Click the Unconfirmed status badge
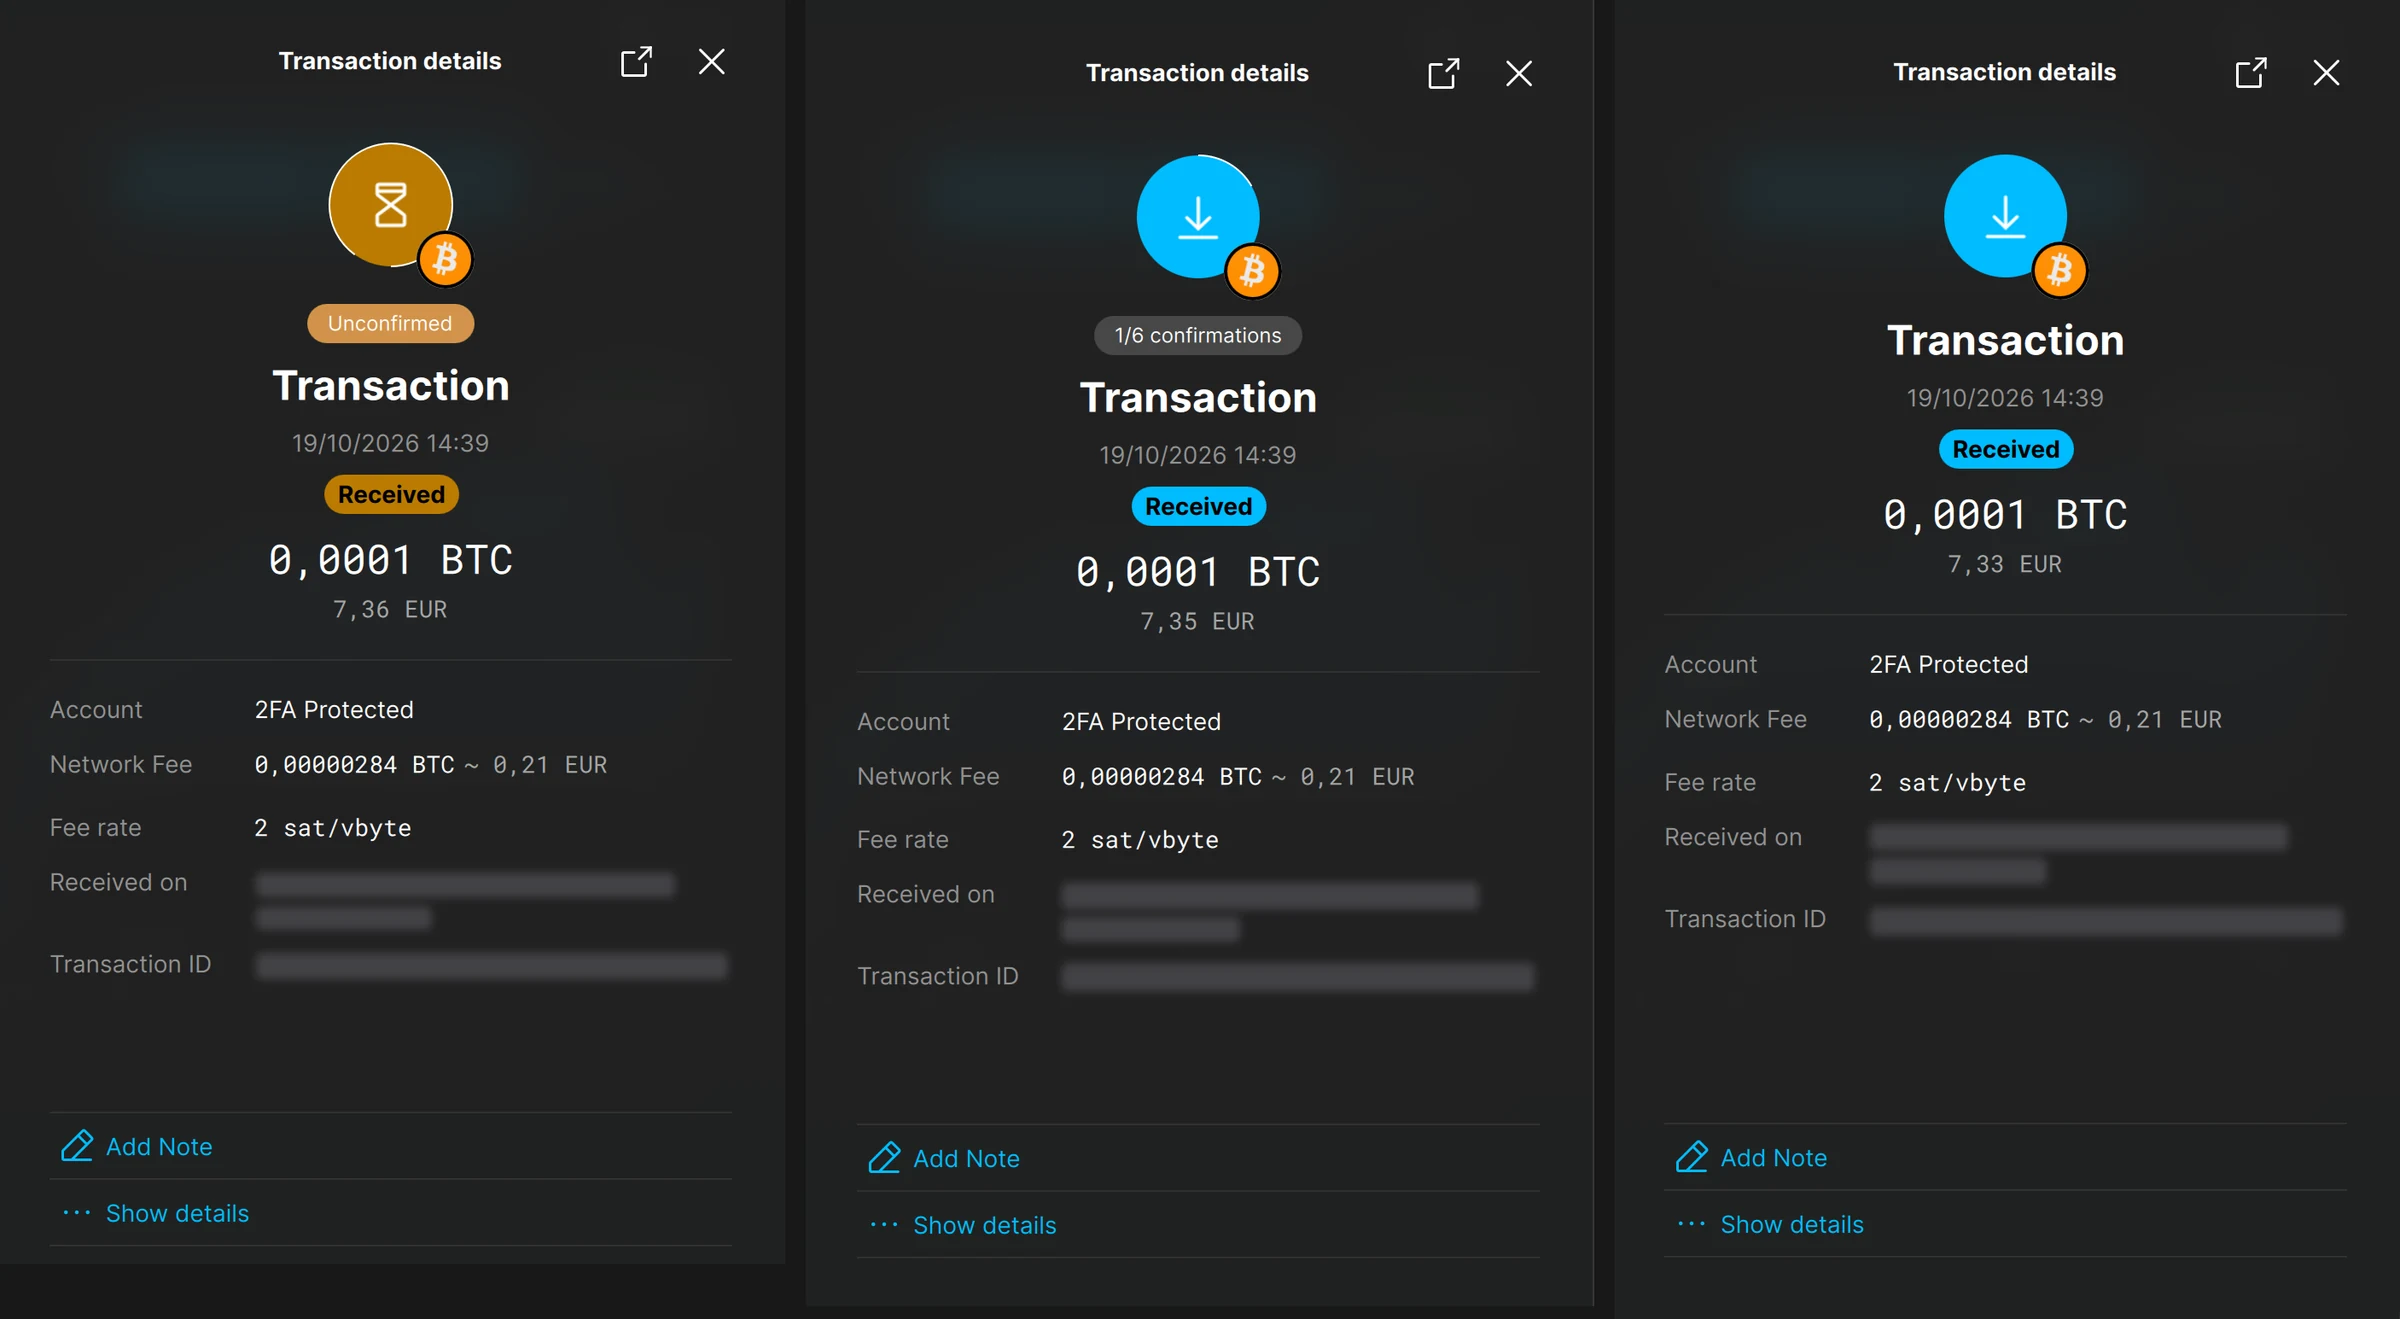This screenshot has width=2400, height=1319. (390, 324)
